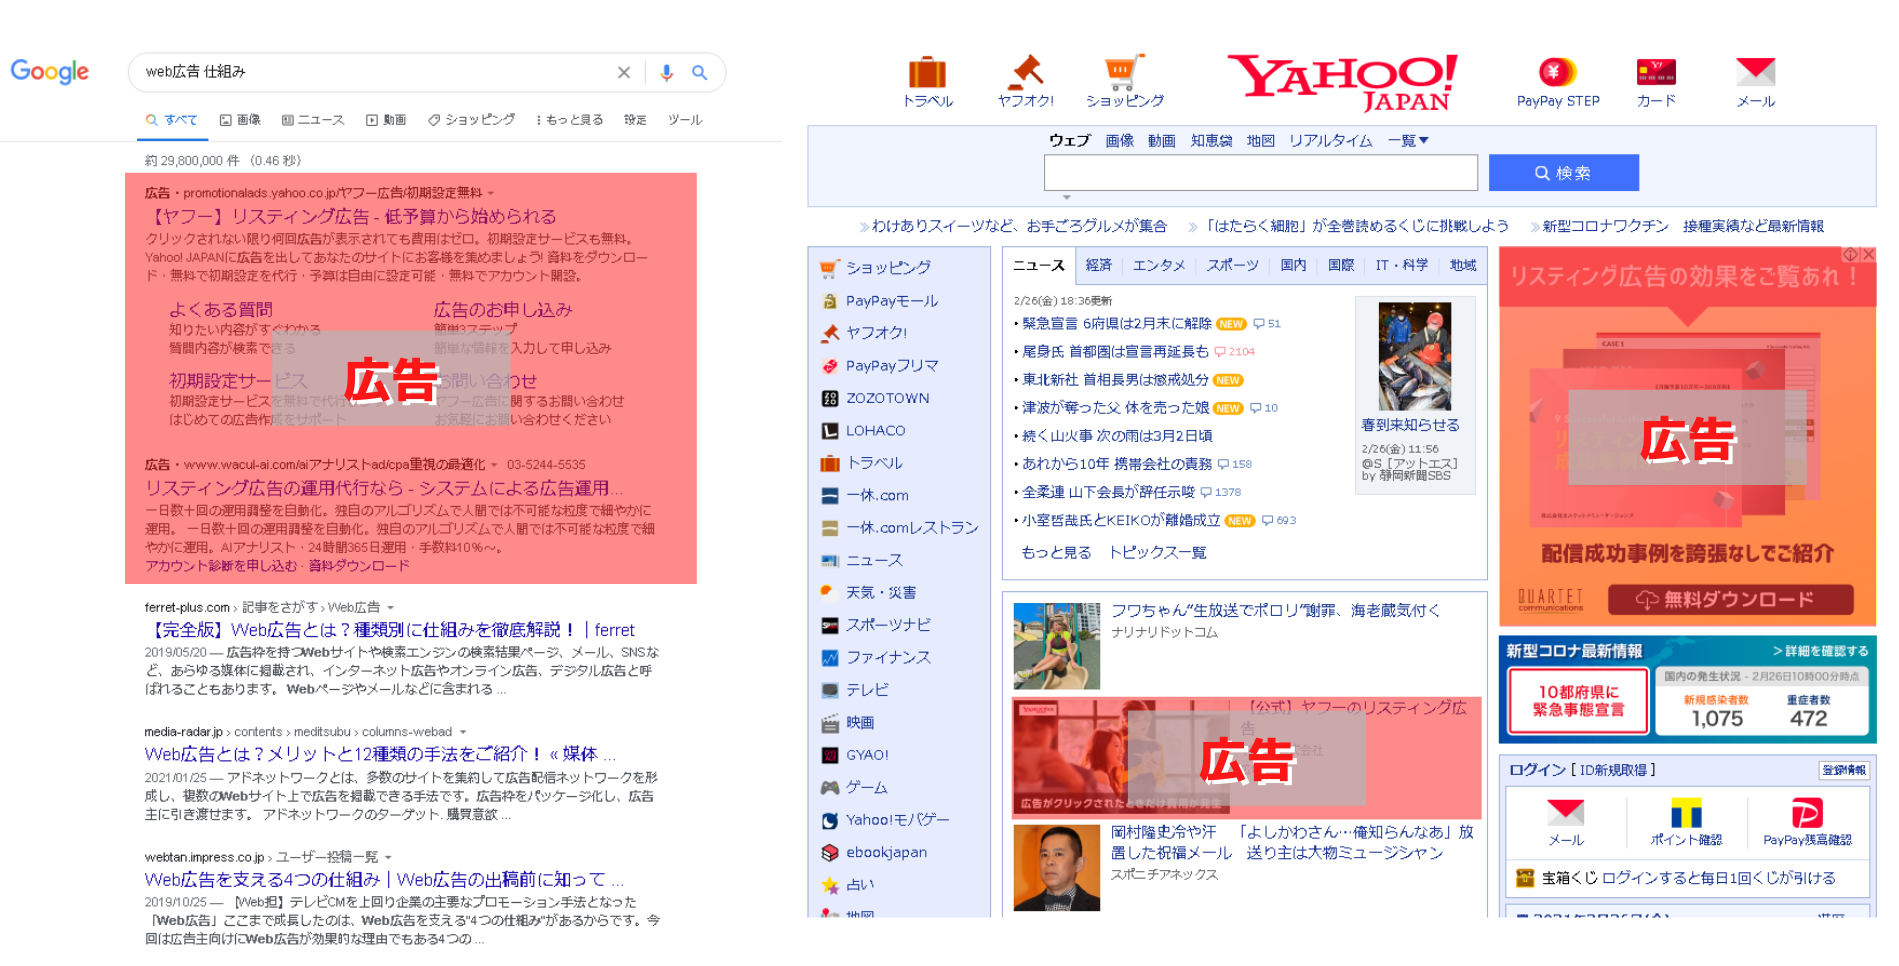Screen dimensions: 1899x966
Task: Start Google voice search microphone
Action: (667, 72)
